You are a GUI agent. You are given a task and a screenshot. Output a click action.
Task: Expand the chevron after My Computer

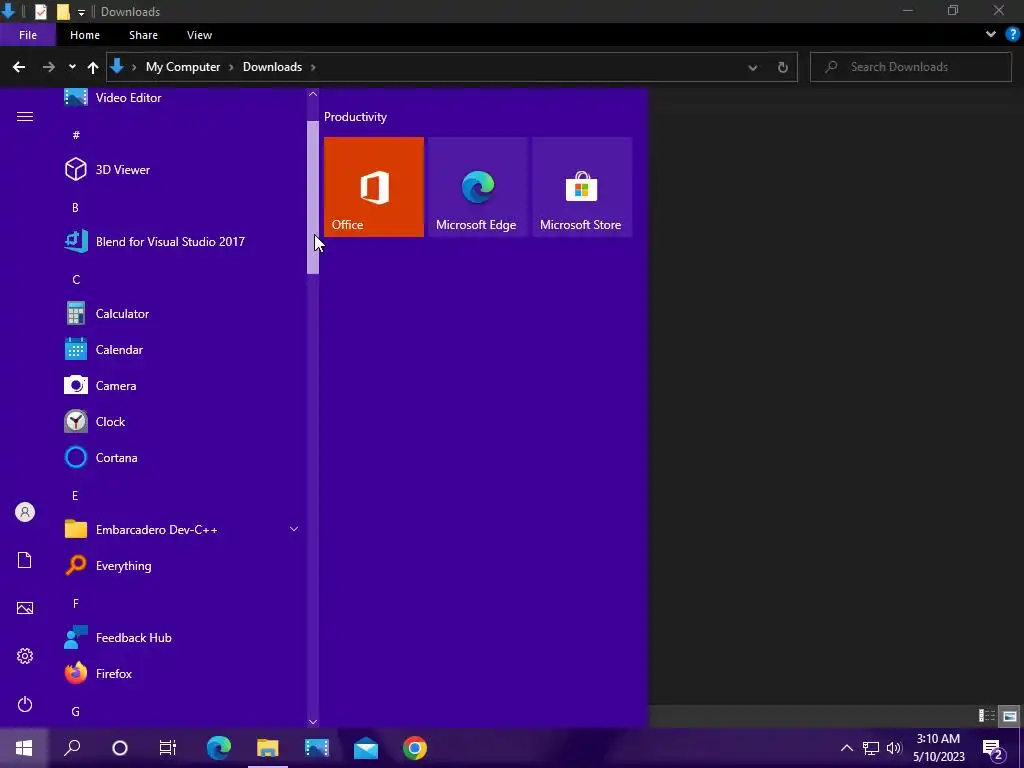point(231,67)
